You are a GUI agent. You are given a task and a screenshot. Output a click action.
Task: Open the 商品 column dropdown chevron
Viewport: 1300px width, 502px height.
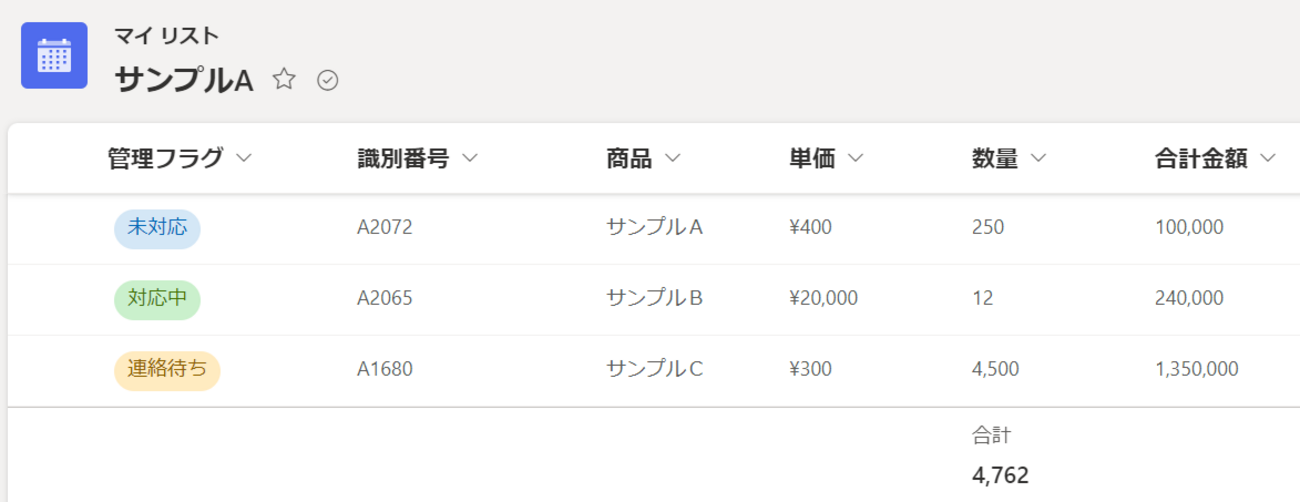[673, 158]
